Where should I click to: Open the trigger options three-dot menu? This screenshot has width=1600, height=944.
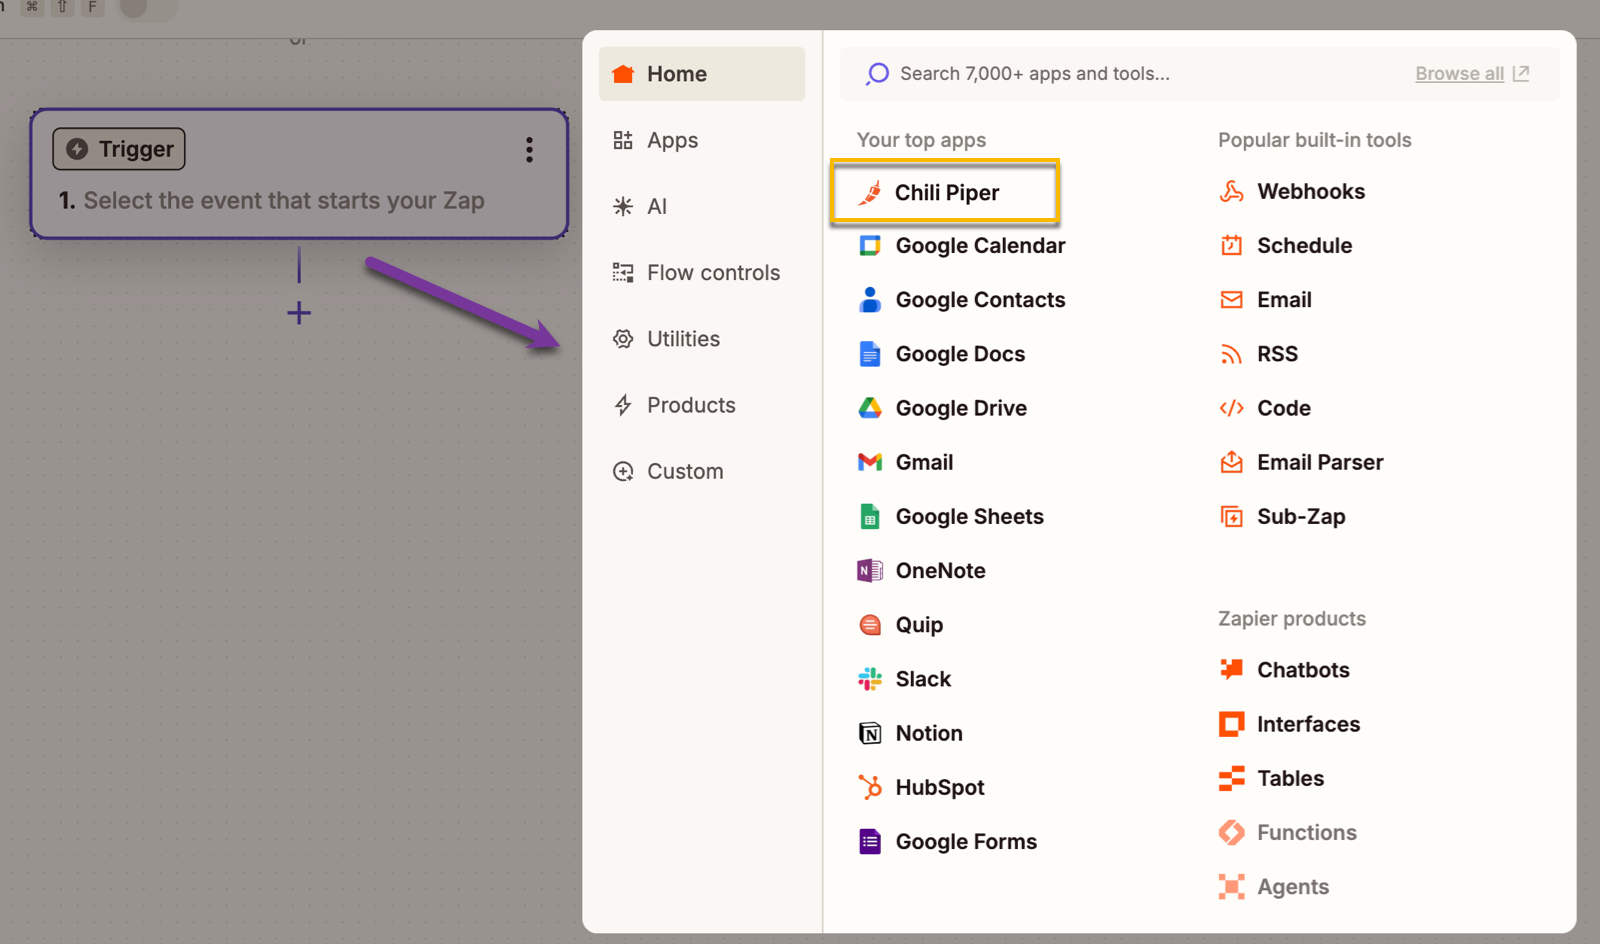[529, 149]
